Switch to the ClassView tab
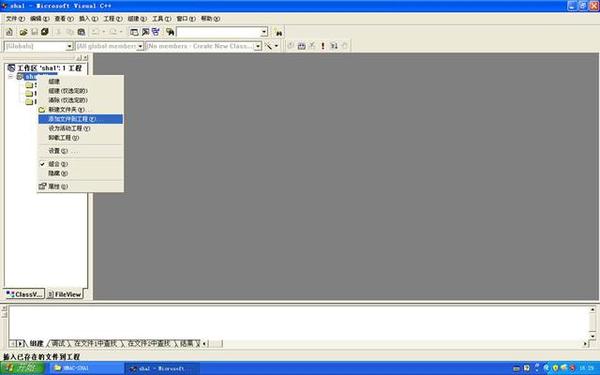The width and height of the screenshot is (600, 375). (x=24, y=294)
